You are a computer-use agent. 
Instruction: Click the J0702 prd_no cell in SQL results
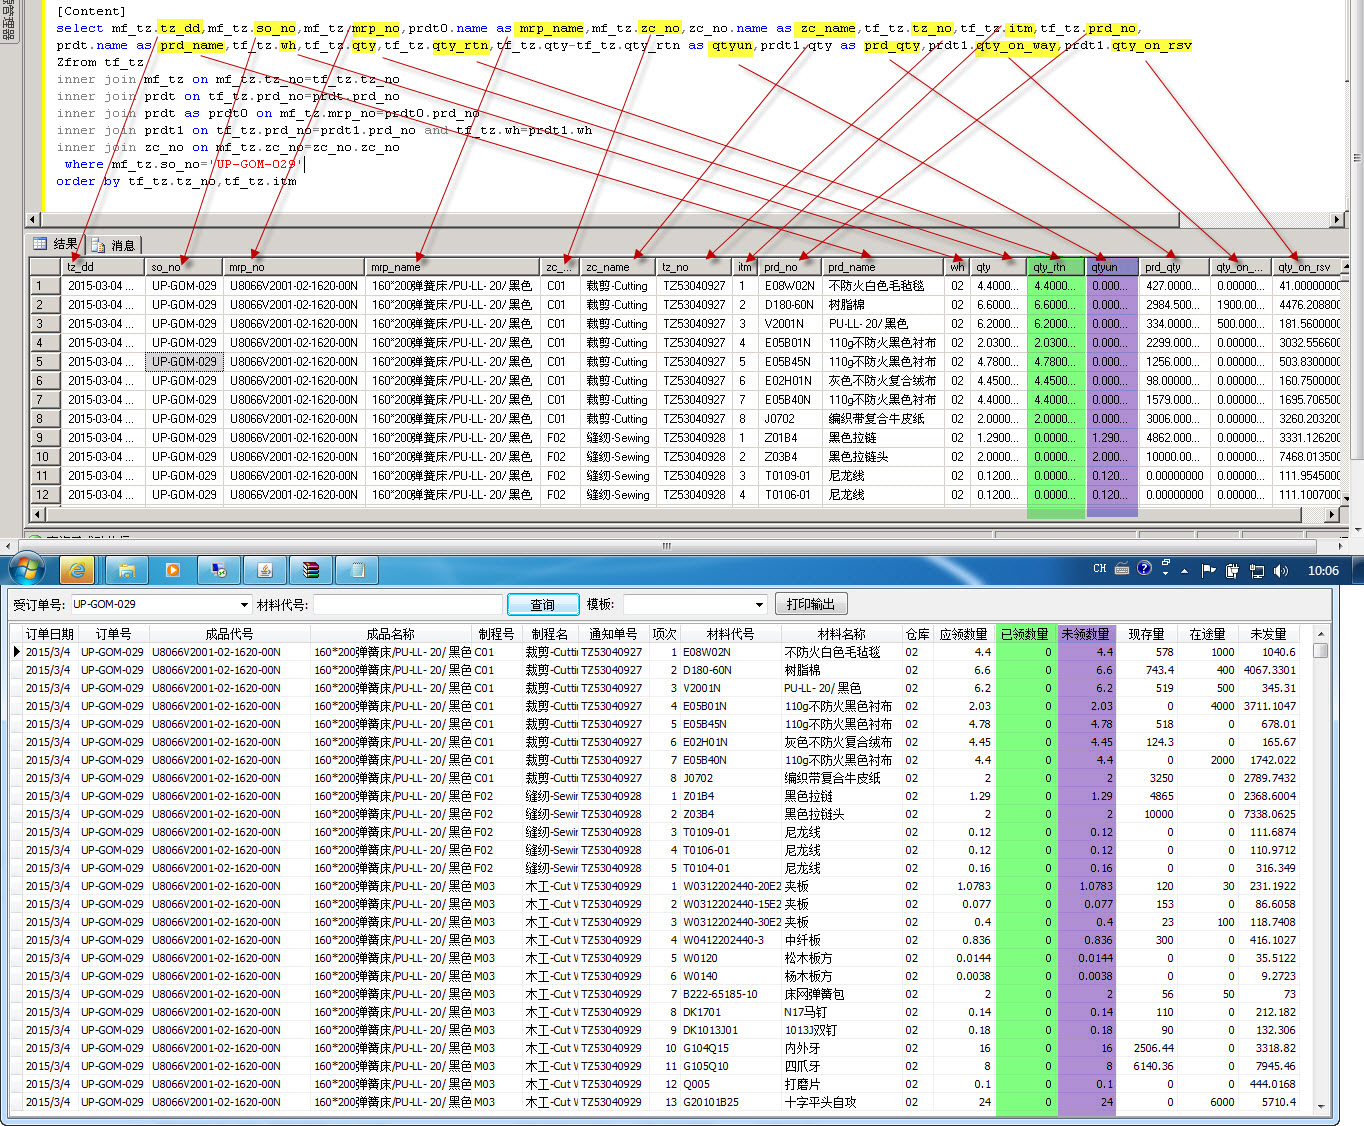point(791,419)
